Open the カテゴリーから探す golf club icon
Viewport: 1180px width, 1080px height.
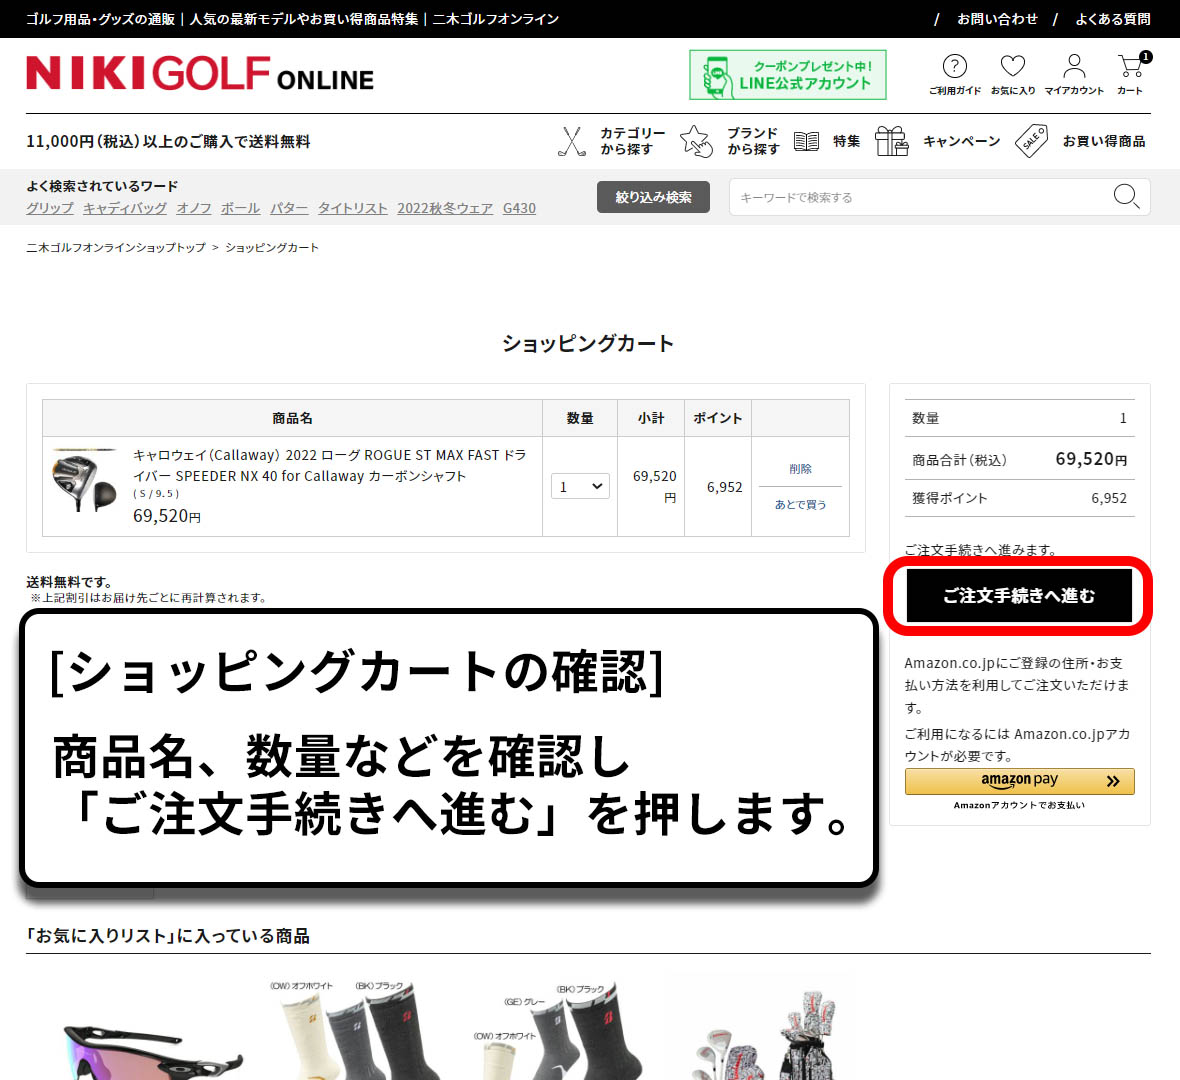pyautogui.click(x=571, y=140)
